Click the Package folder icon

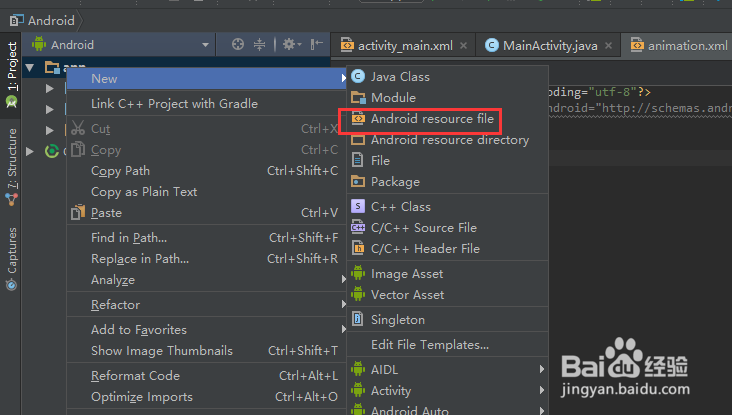pyautogui.click(x=358, y=181)
